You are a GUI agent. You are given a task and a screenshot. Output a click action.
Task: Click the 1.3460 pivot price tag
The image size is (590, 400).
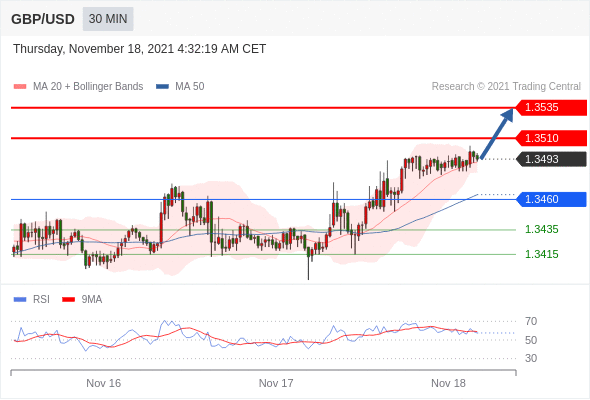[x=551, y=199]
